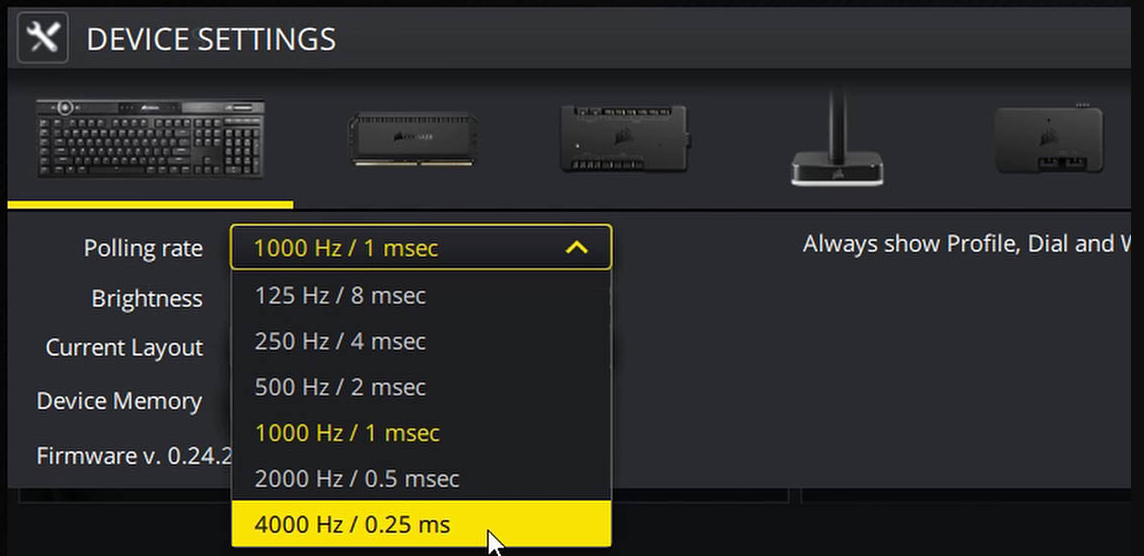Select the Corsair keyboard device
Screen dimensions: 1144x556
tap(150, 139)
